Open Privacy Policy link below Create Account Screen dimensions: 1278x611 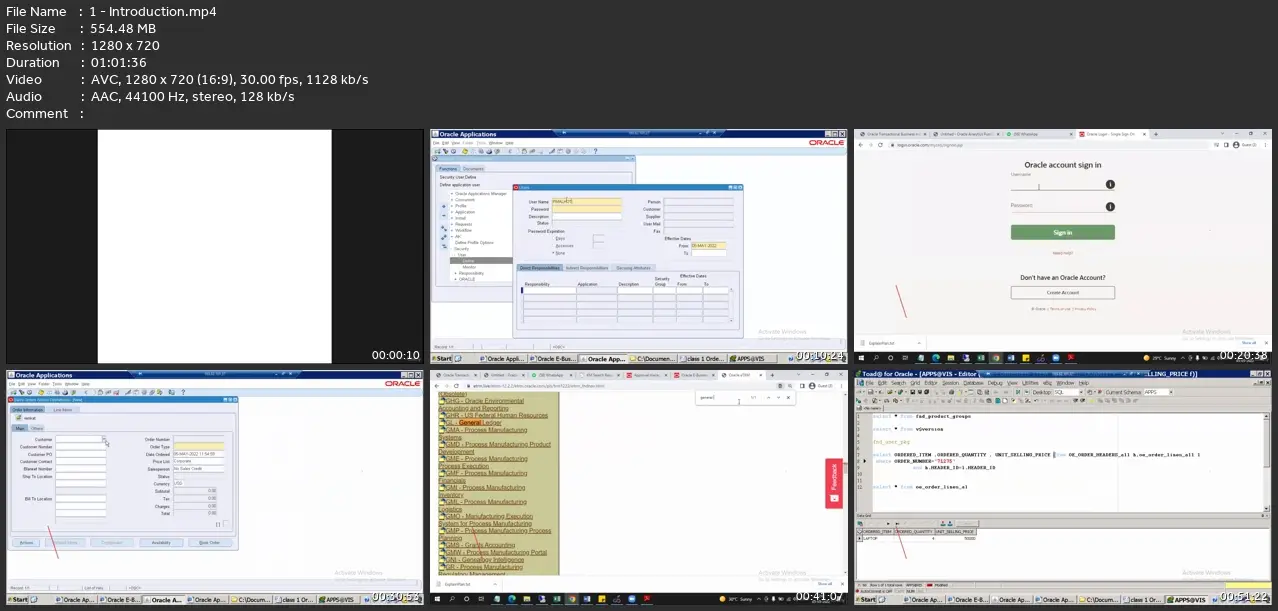coord(1083,309)
